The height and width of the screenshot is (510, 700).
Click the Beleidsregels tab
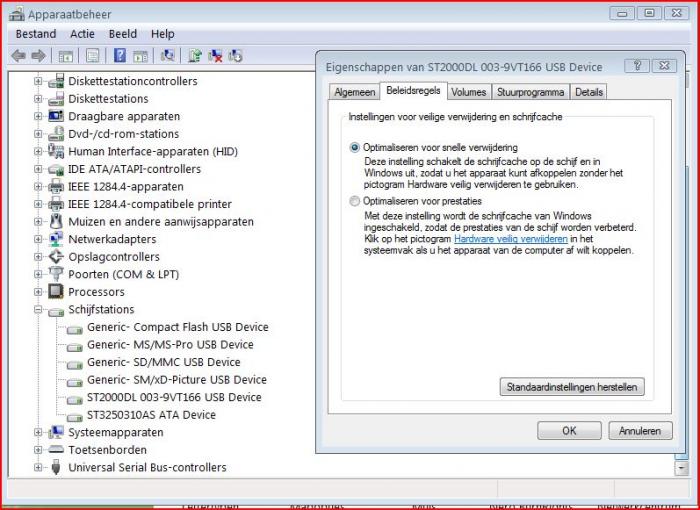coord(413,91)
